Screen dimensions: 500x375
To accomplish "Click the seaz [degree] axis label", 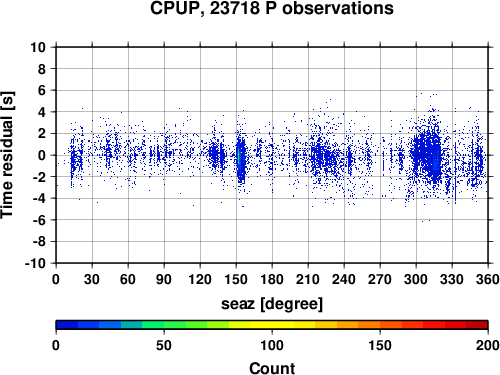I will (272, 304).
